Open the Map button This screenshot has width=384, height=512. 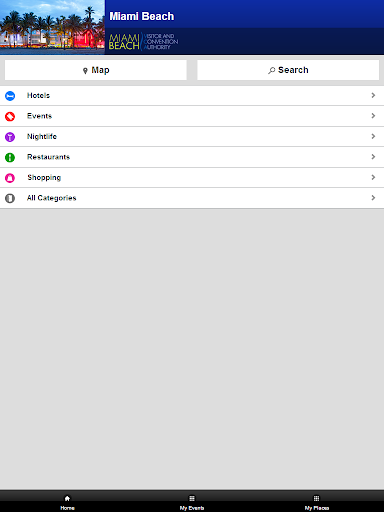[96, 70]
